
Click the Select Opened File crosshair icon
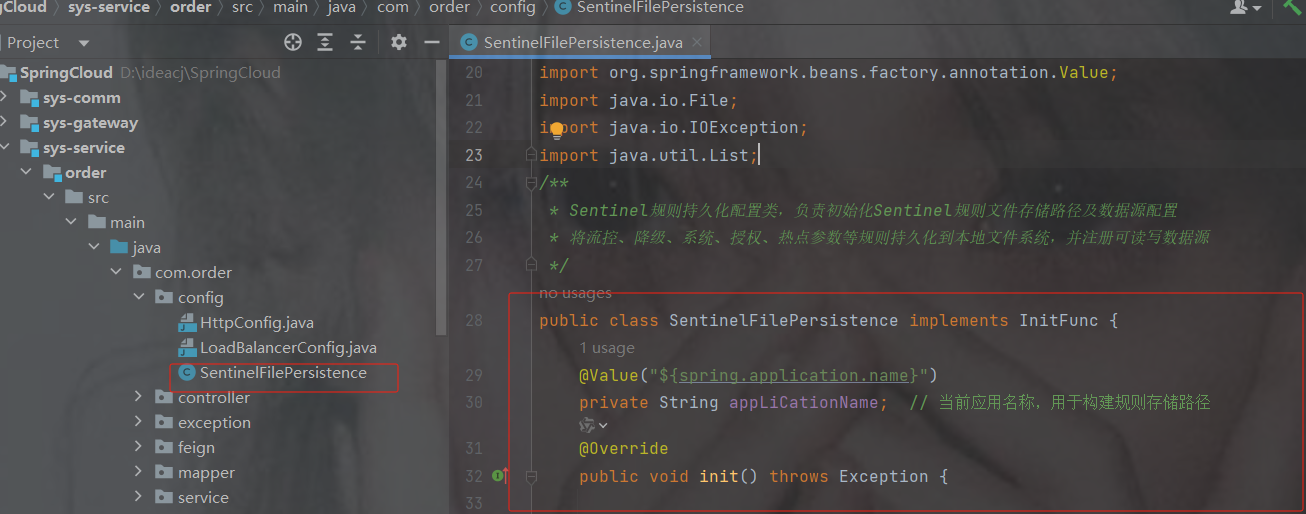tap(293, 42)
